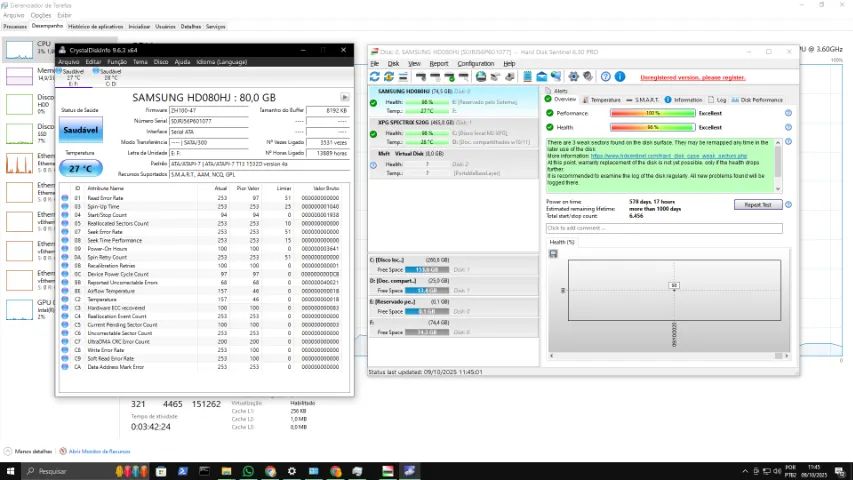
Task: Select Msft Virtual Disk in Sentinel list
Action: tap(454, 163)
